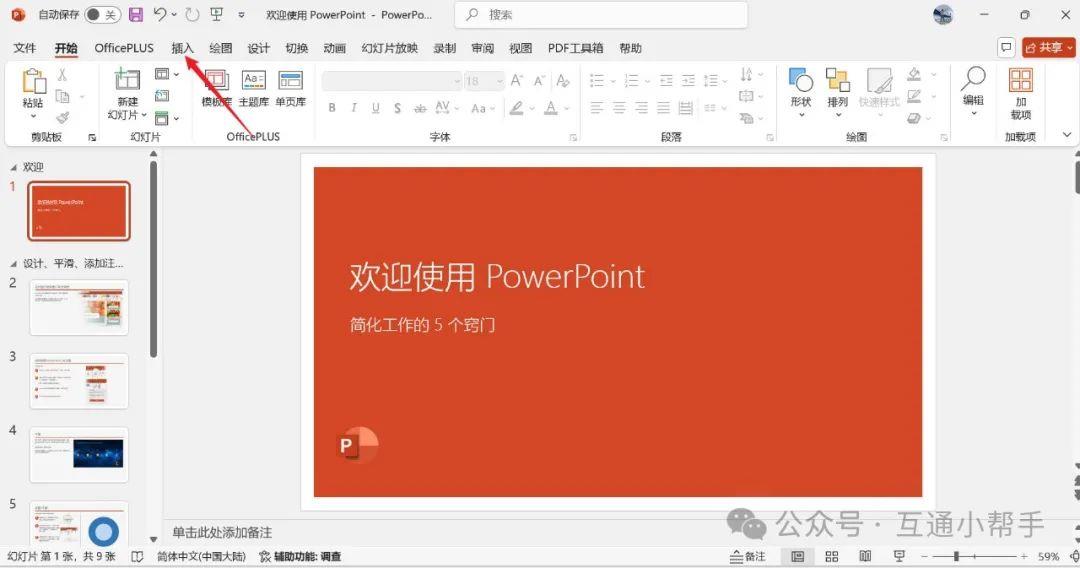This screenshot has height=568, width=1080.
Task: Click the 共享 Share button
Action: click(x=1049, y=48)
